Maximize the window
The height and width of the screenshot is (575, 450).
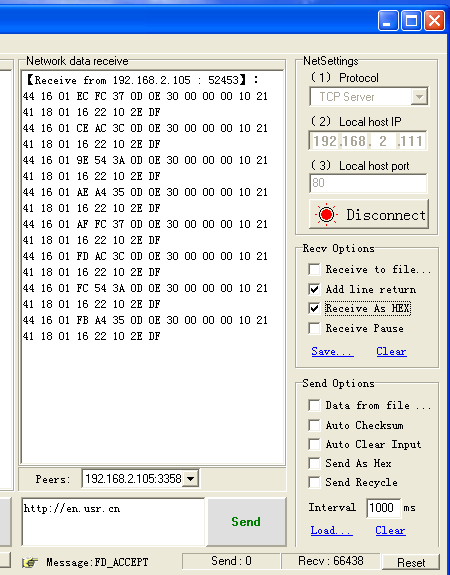point(411,20)
